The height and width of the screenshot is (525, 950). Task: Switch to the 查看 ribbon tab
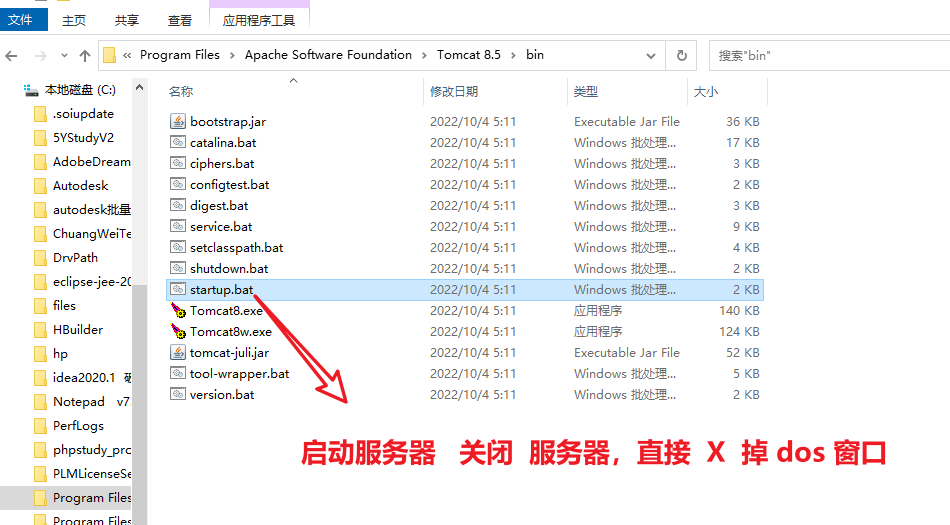pyautogui.click(x=179, y=21)
